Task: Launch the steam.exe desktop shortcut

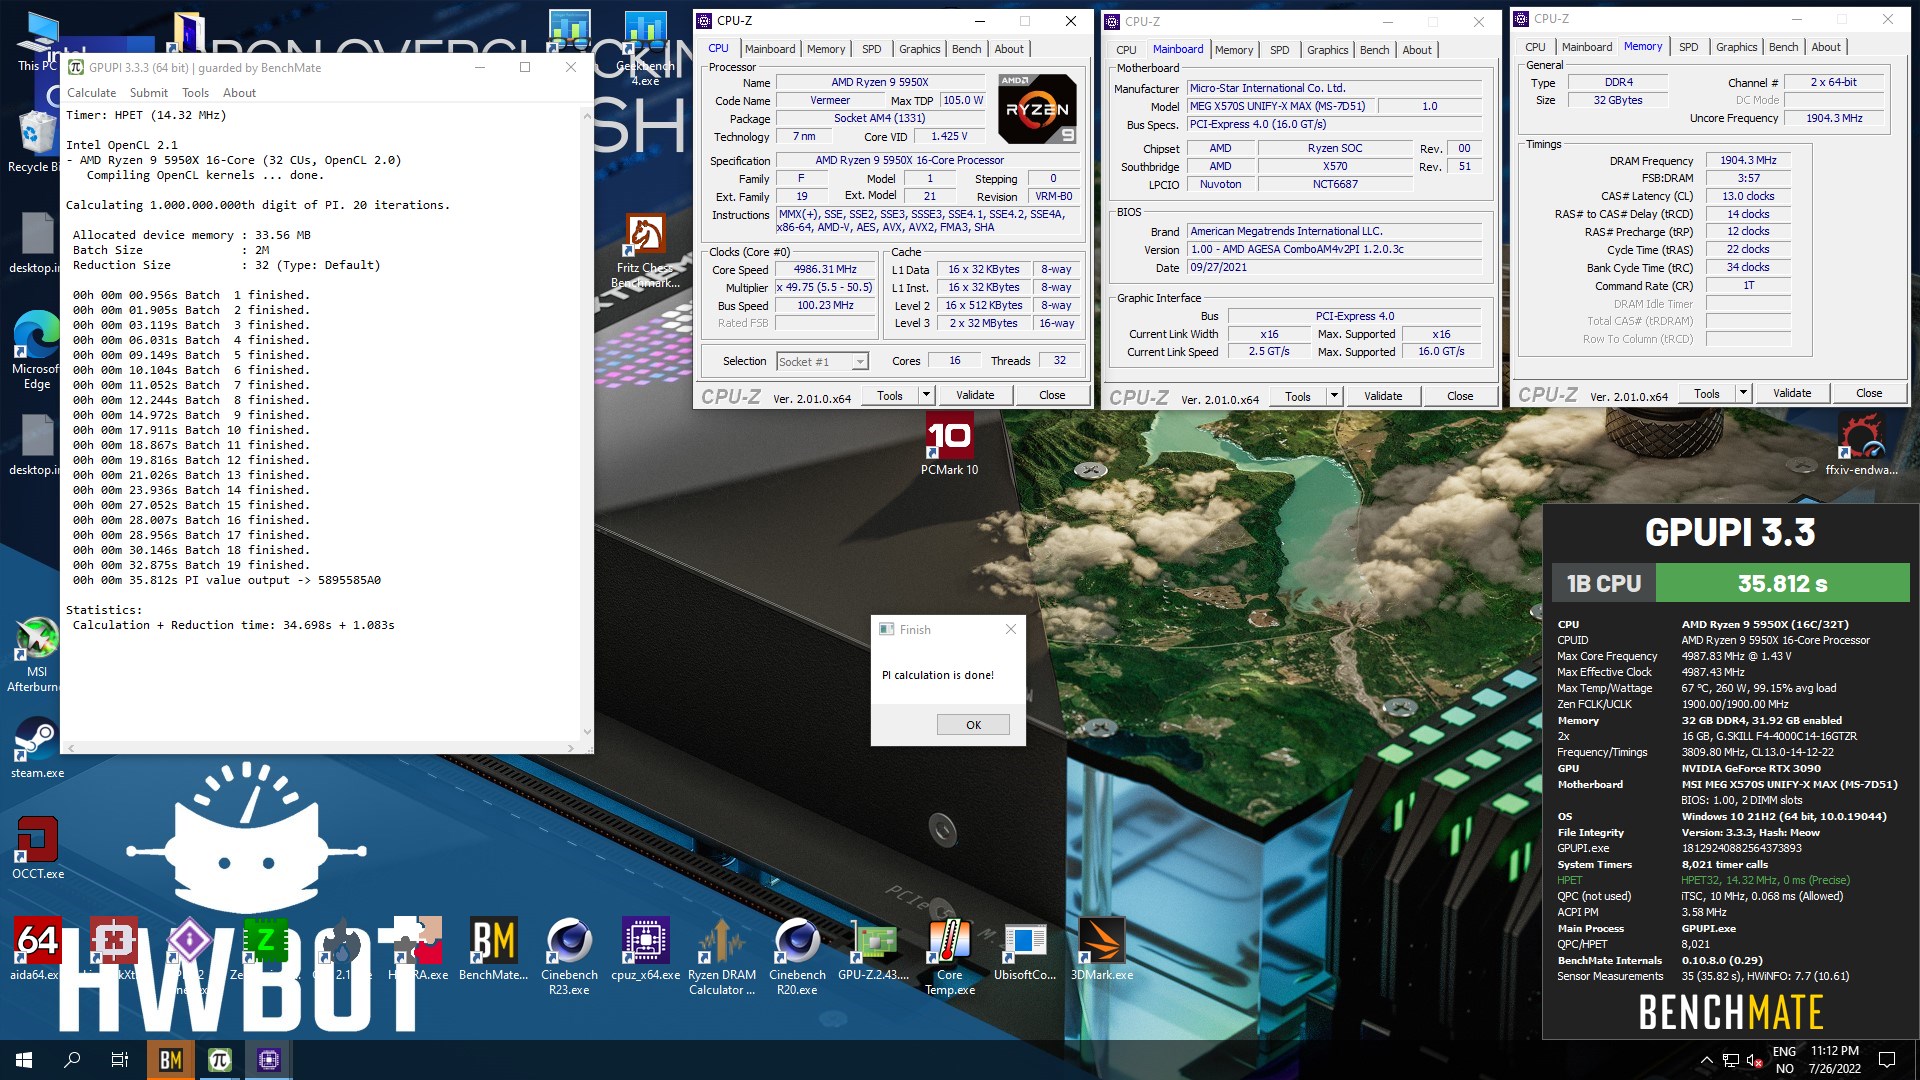Action: (37, 748)
